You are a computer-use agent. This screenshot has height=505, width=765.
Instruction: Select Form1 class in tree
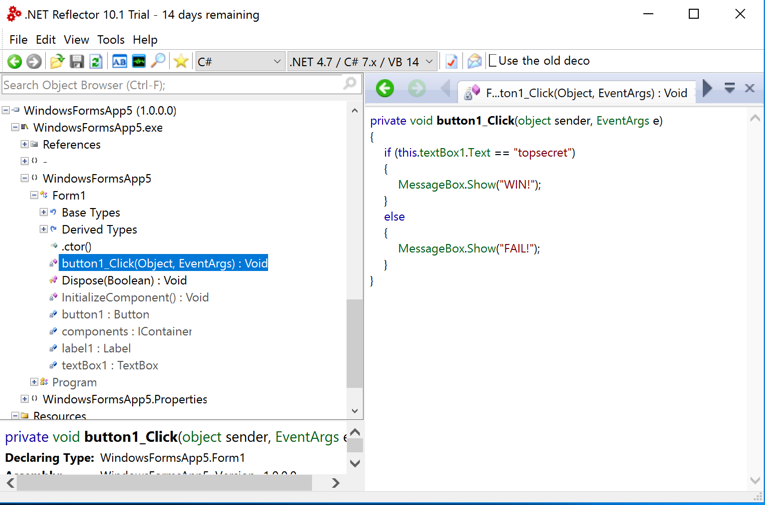(69, 195)
